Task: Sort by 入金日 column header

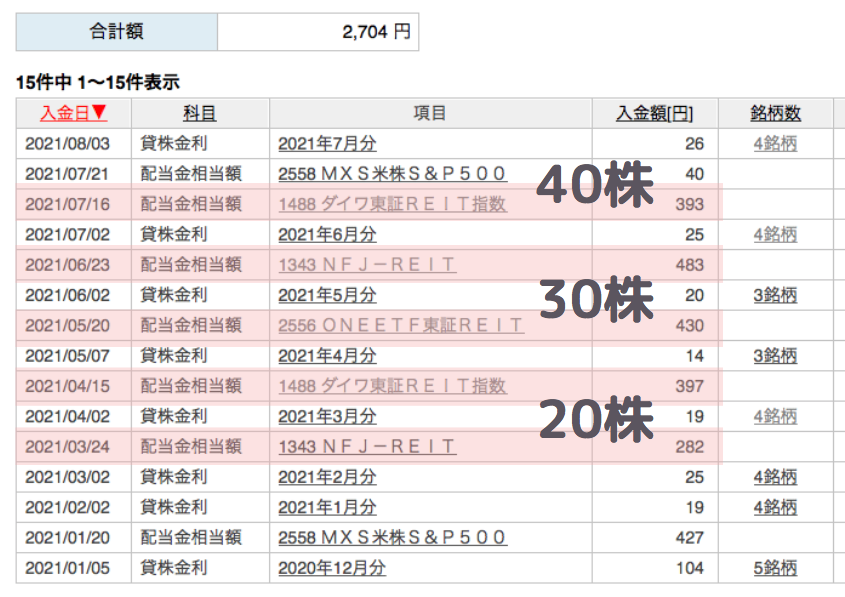Action: [65, 113]
